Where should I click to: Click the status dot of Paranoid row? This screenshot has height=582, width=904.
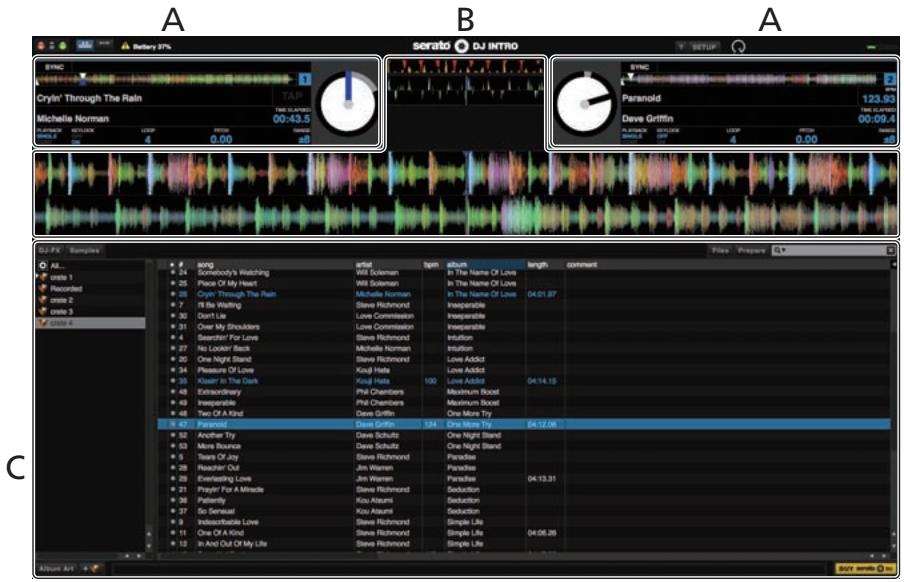coord(172,425)
